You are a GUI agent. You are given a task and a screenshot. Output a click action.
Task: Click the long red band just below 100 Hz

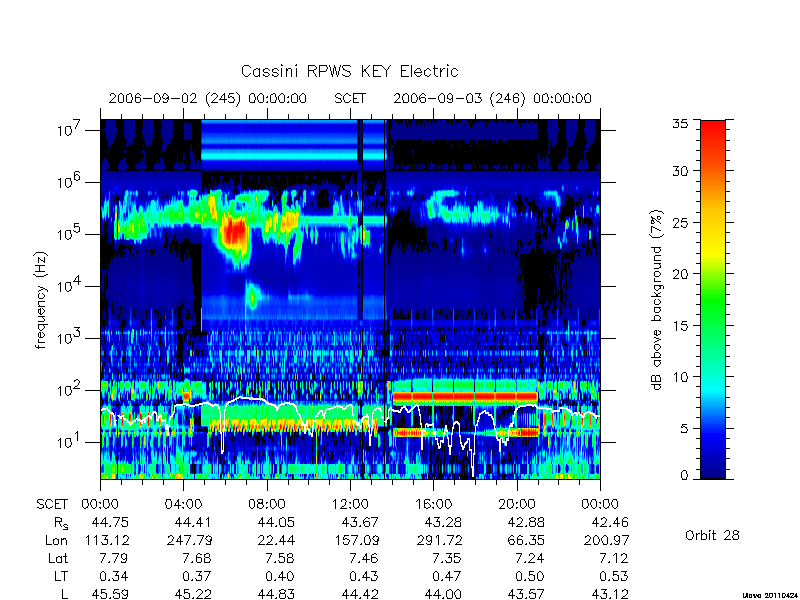(x=465, y=396)
